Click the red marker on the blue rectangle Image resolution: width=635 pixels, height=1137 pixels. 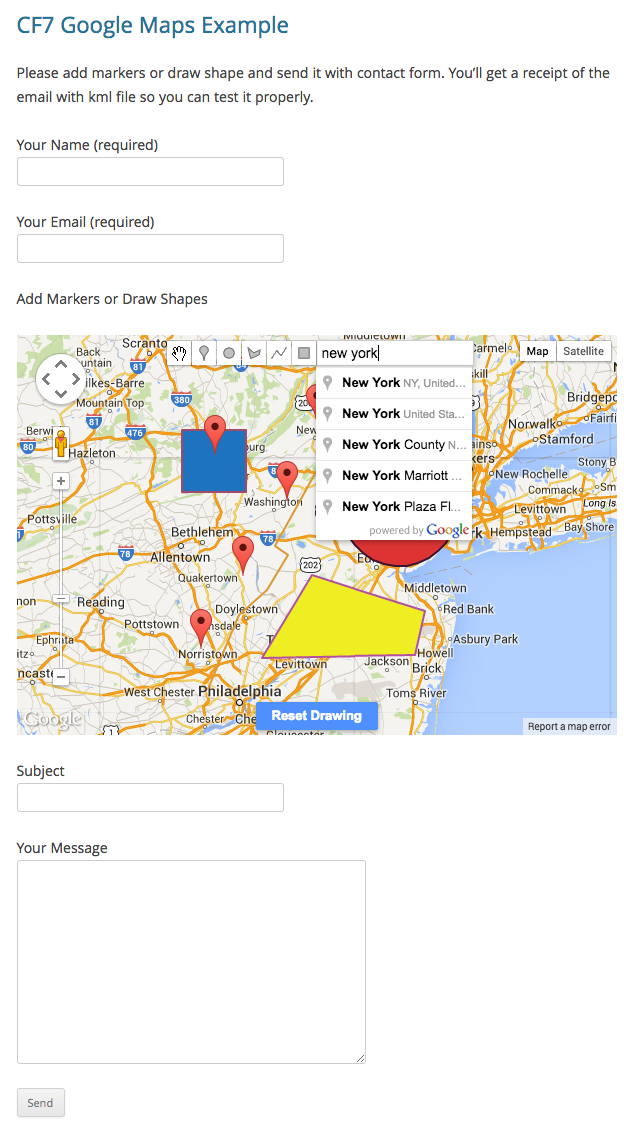pos(215,432)
